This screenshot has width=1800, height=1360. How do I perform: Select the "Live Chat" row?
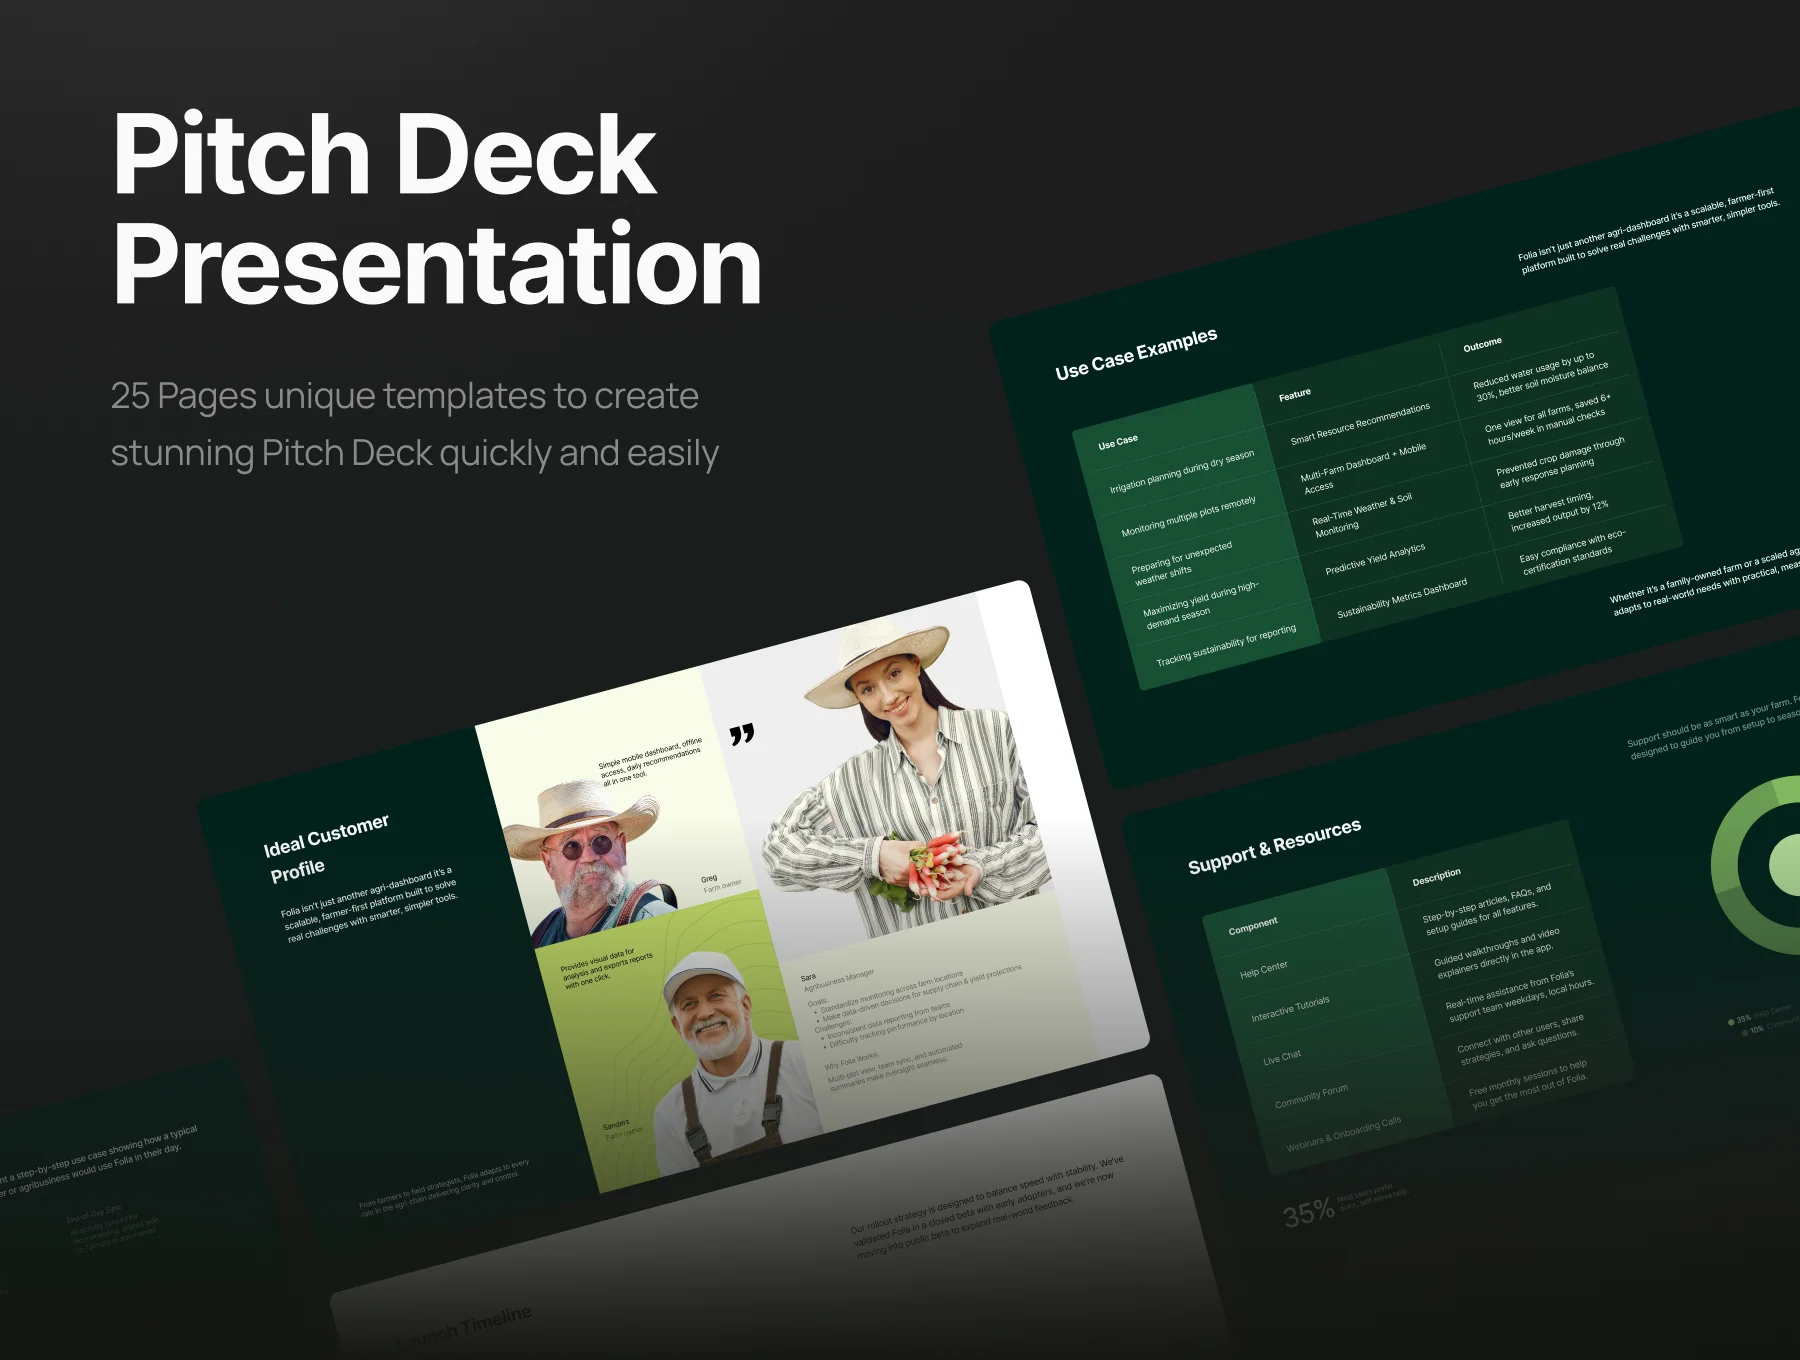[x=1282, y=1057]
